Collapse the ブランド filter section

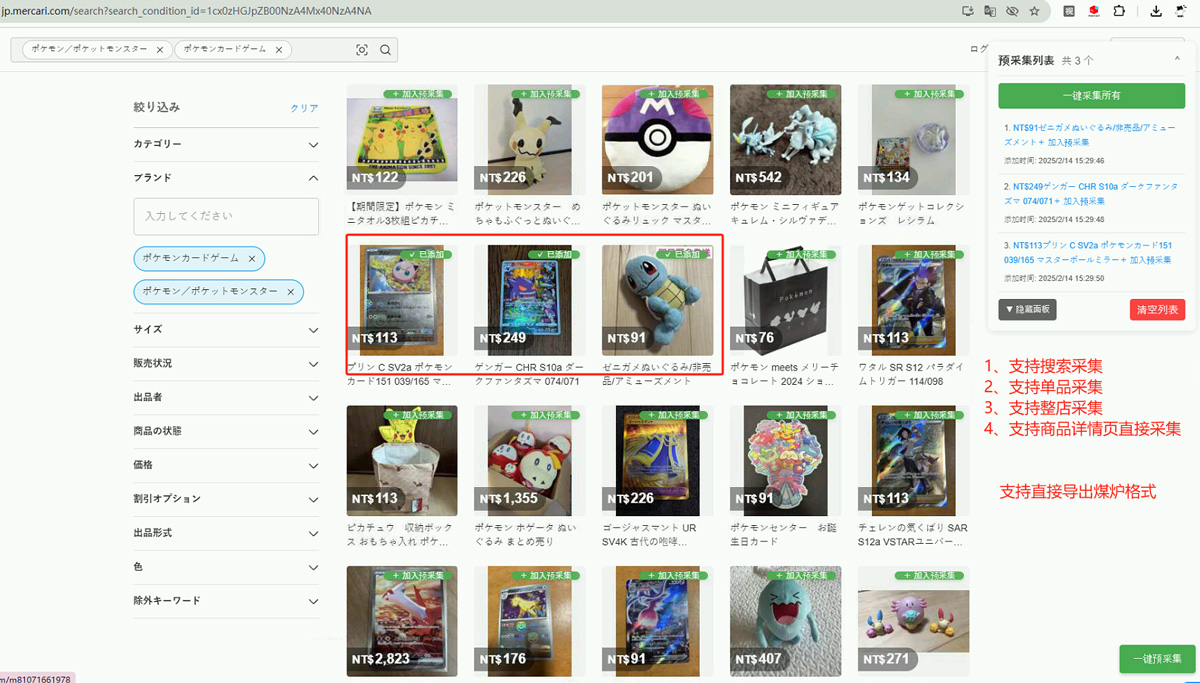click(x=313, y=178)
